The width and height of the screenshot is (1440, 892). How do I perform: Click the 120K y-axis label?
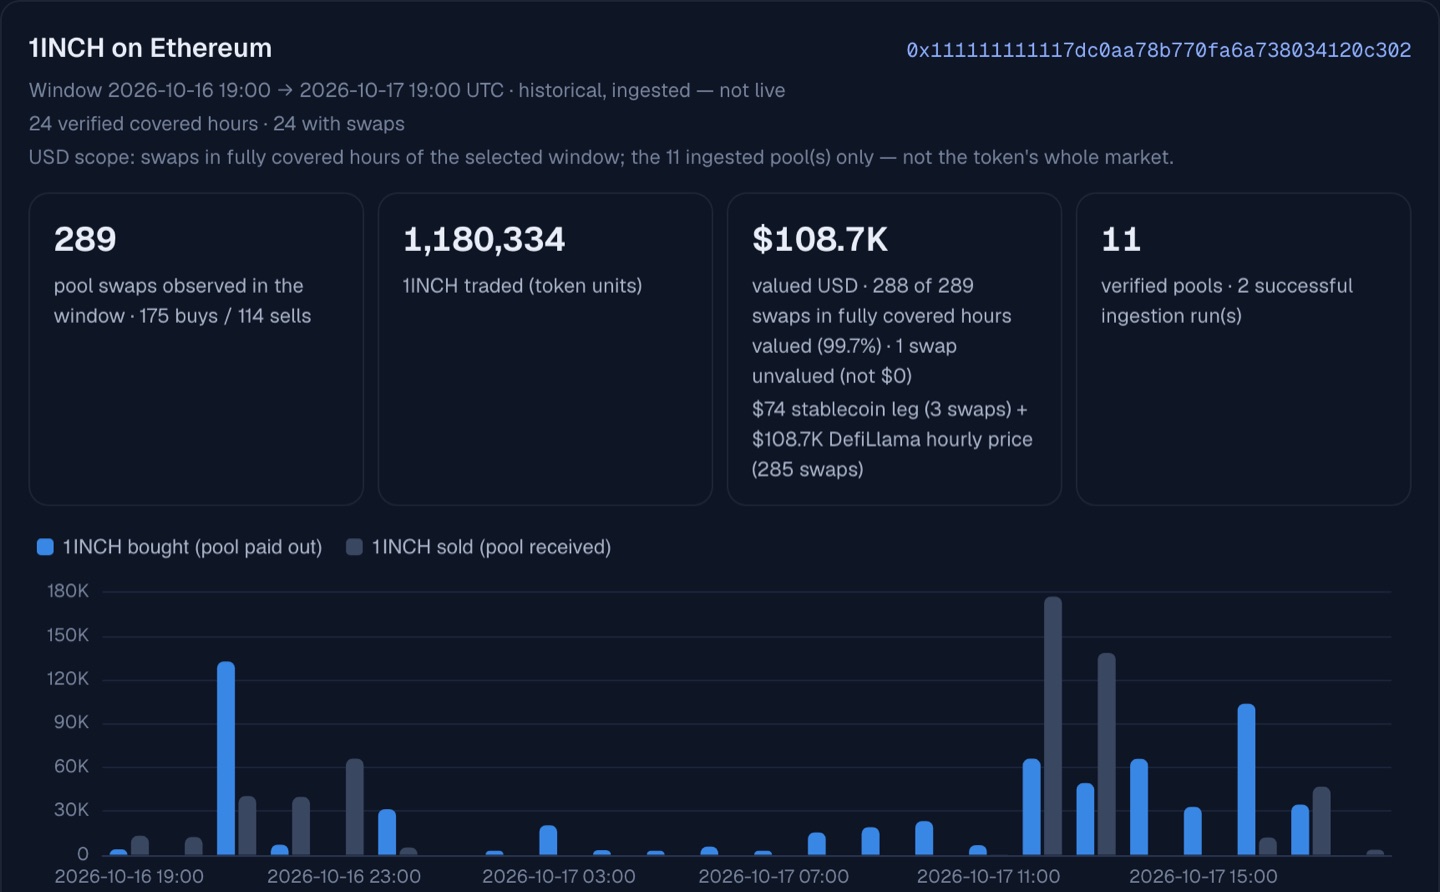point(68,679)
